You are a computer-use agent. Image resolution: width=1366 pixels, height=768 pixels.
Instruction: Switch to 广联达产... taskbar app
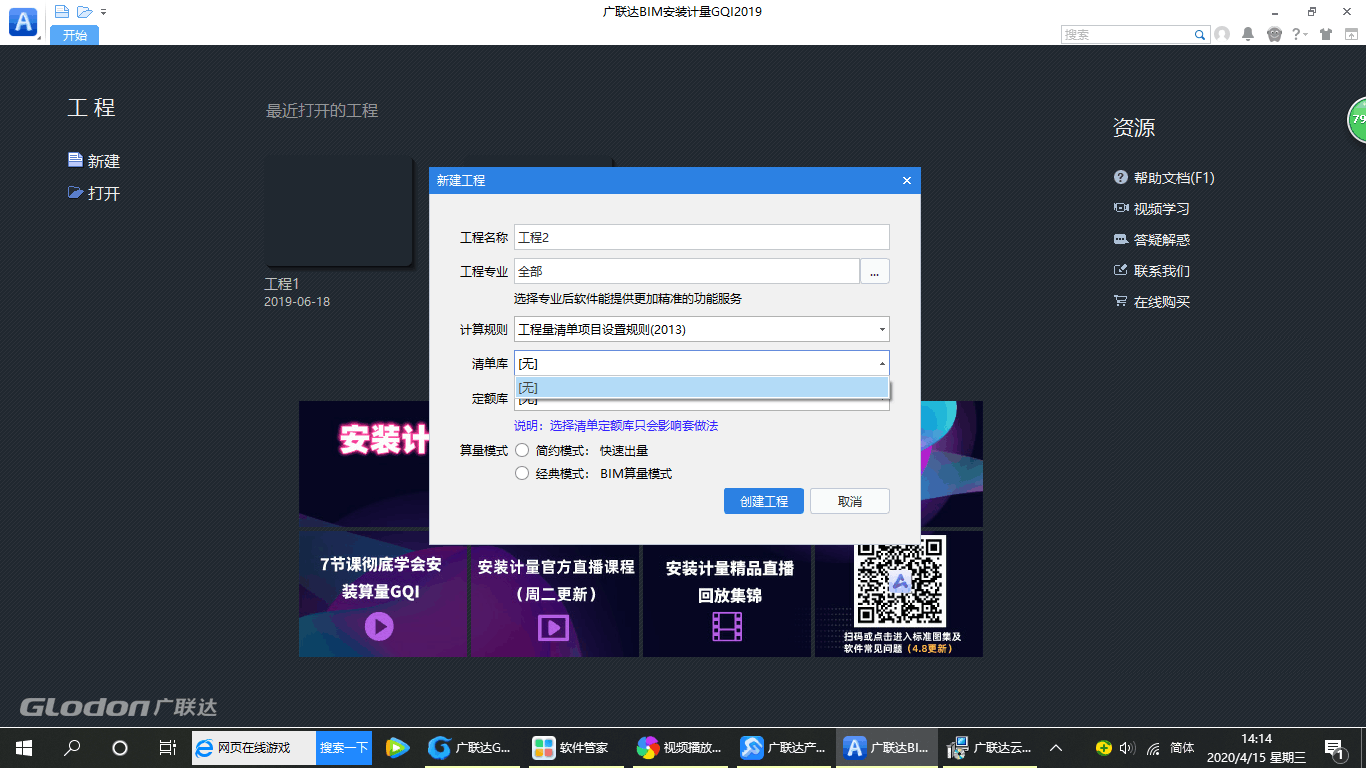coord(782,747)
